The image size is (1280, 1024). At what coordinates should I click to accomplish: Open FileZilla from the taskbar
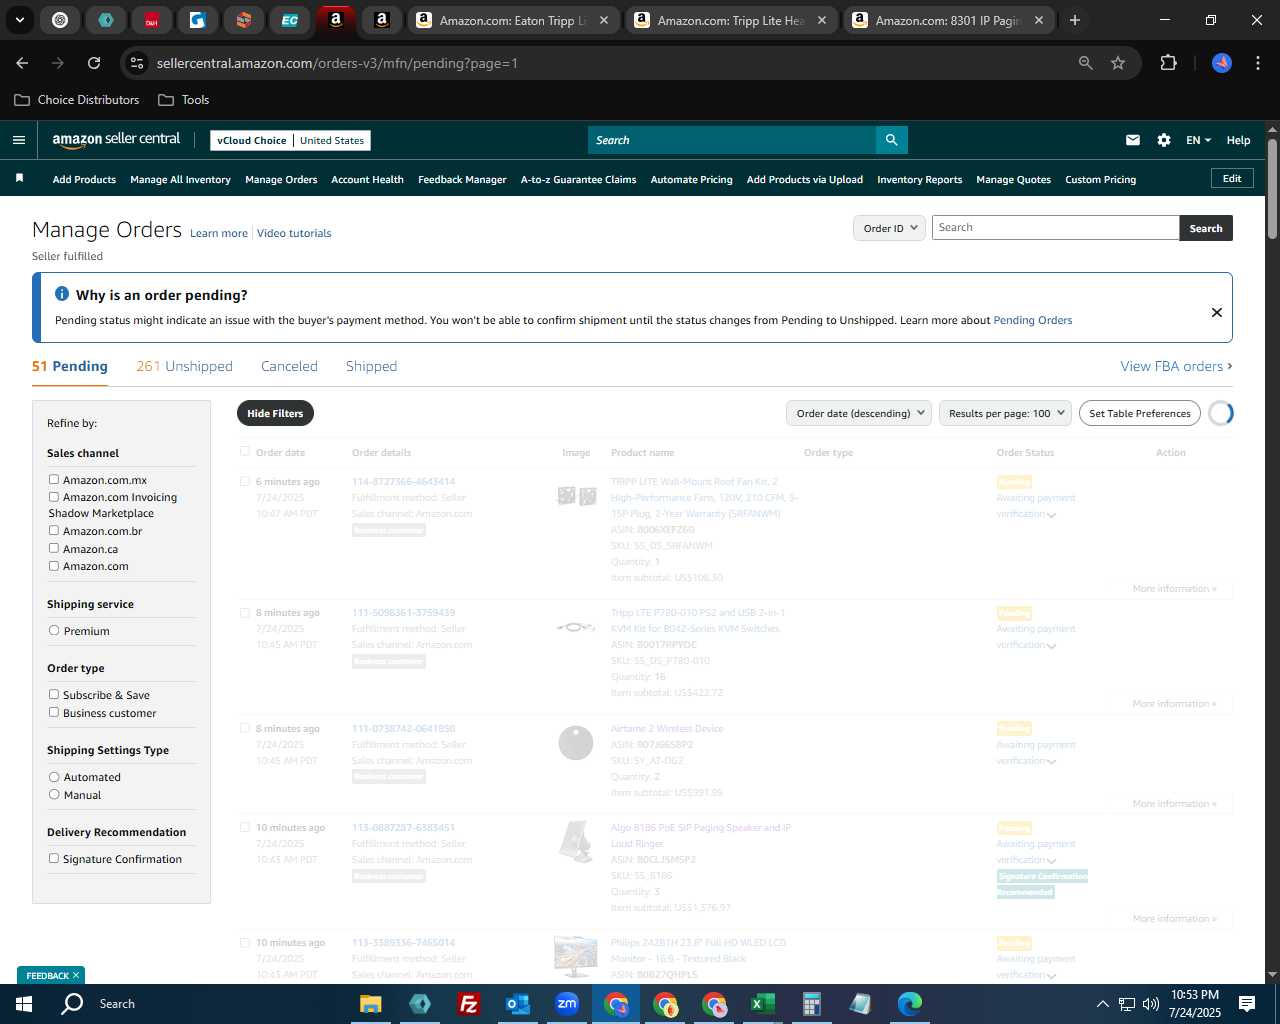[x=468, y=1004]
